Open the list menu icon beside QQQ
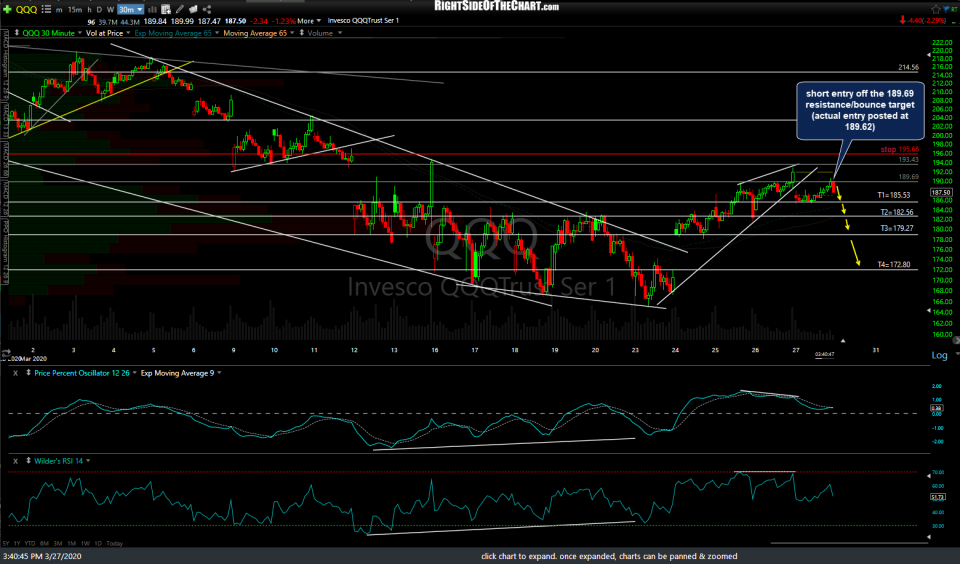 46,9
